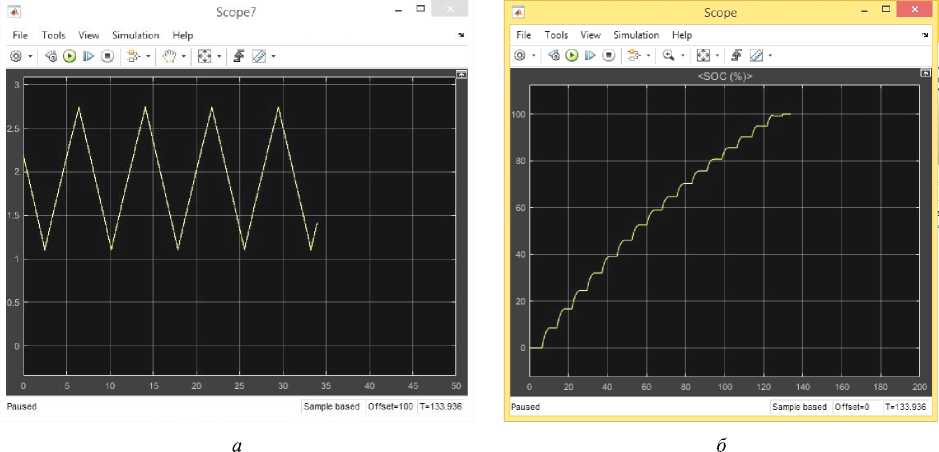Click Step Forward button in Scope7 toolbar
The image size is (939, 452).
coord(88,56)
